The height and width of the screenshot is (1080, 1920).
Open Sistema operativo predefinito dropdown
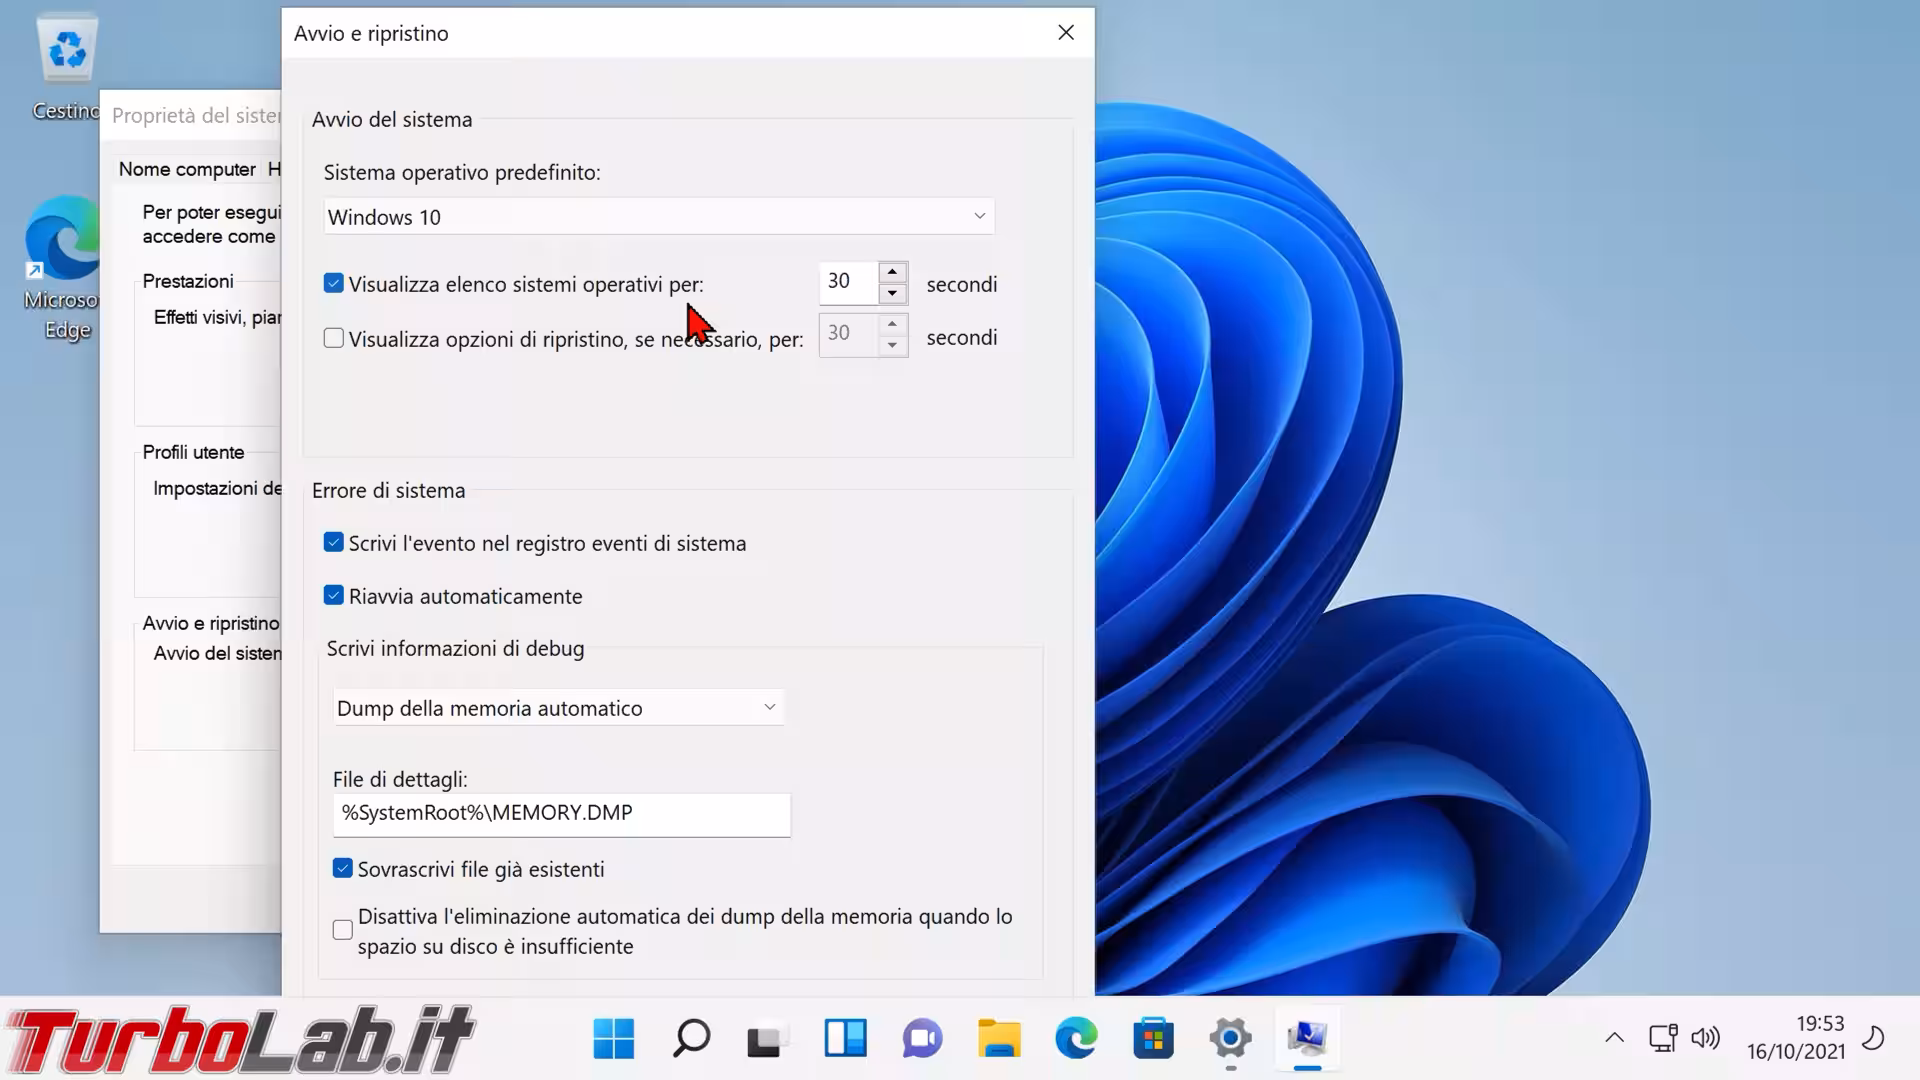coord(659,217)
